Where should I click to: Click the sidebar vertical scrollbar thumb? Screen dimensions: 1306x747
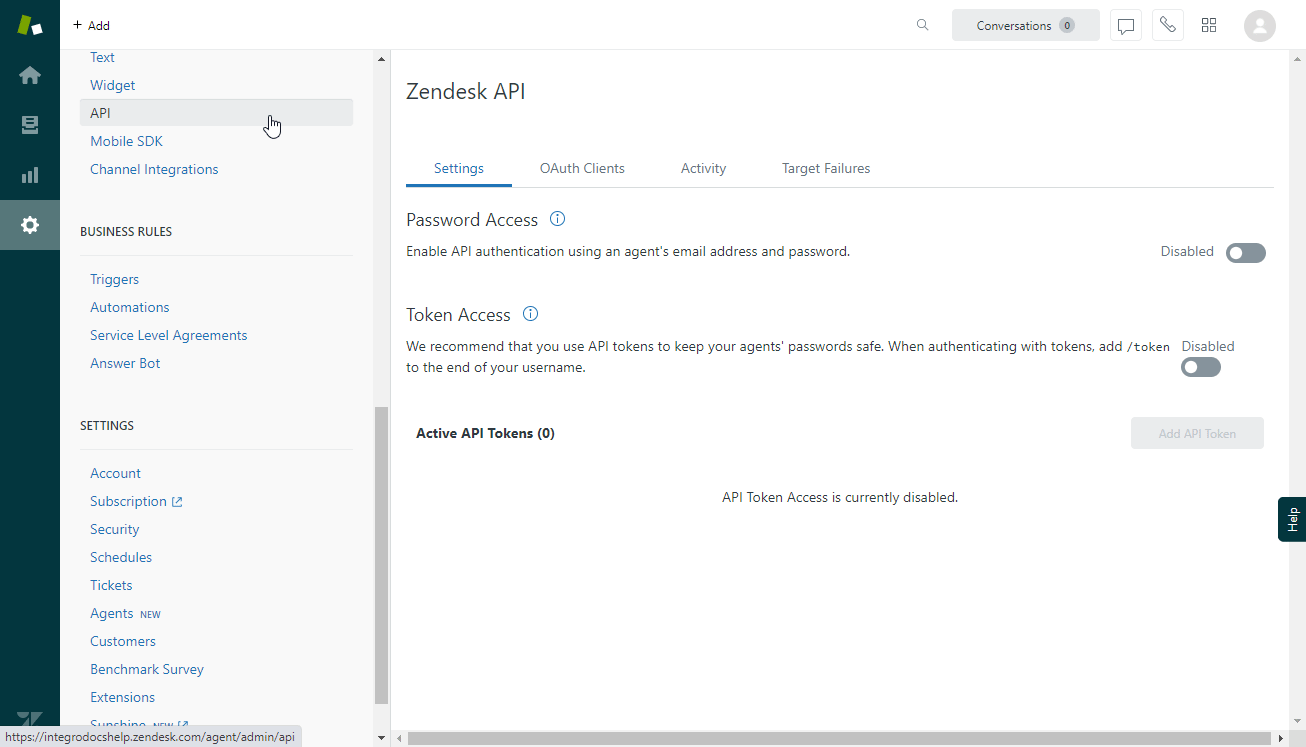coord(381,556)
